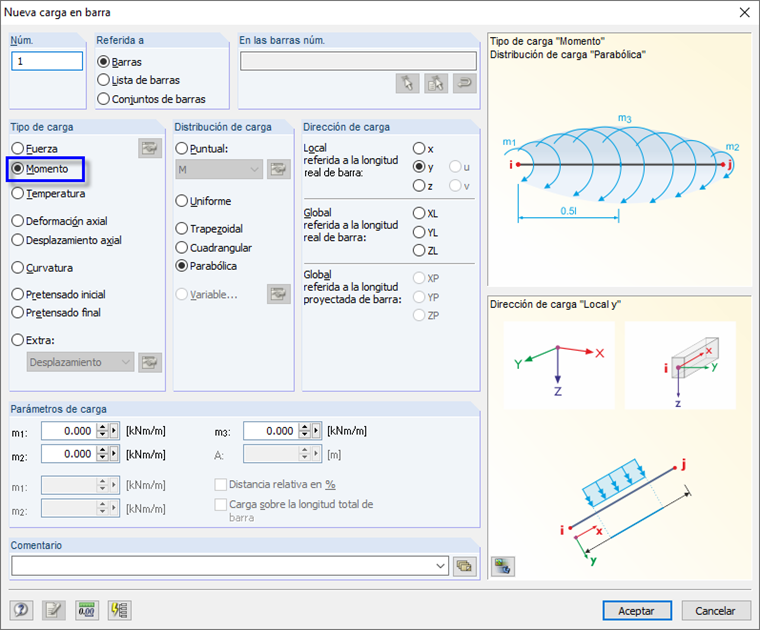Image resolution: width=760 pixels, height=630 pixels.
Task: Choose Momento load type
Action: tap(40, 169)
